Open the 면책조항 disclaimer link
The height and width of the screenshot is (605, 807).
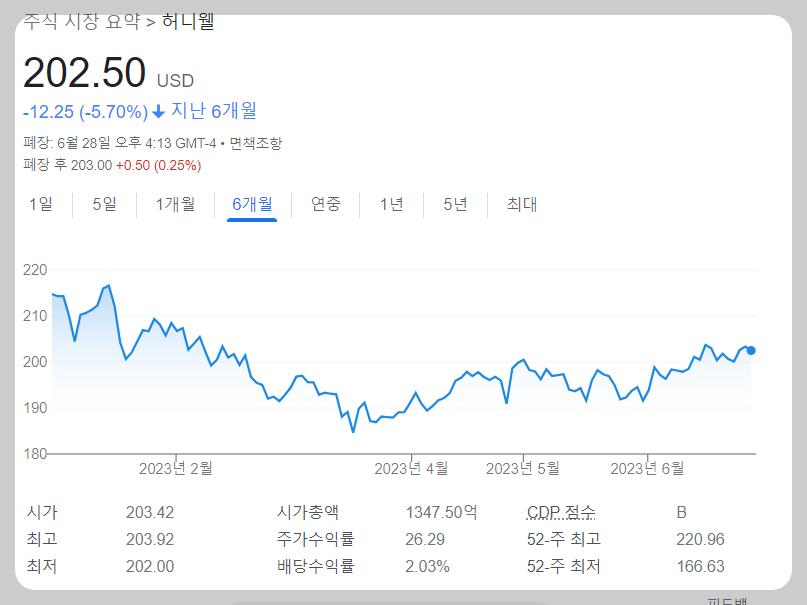tap(256, 143)
